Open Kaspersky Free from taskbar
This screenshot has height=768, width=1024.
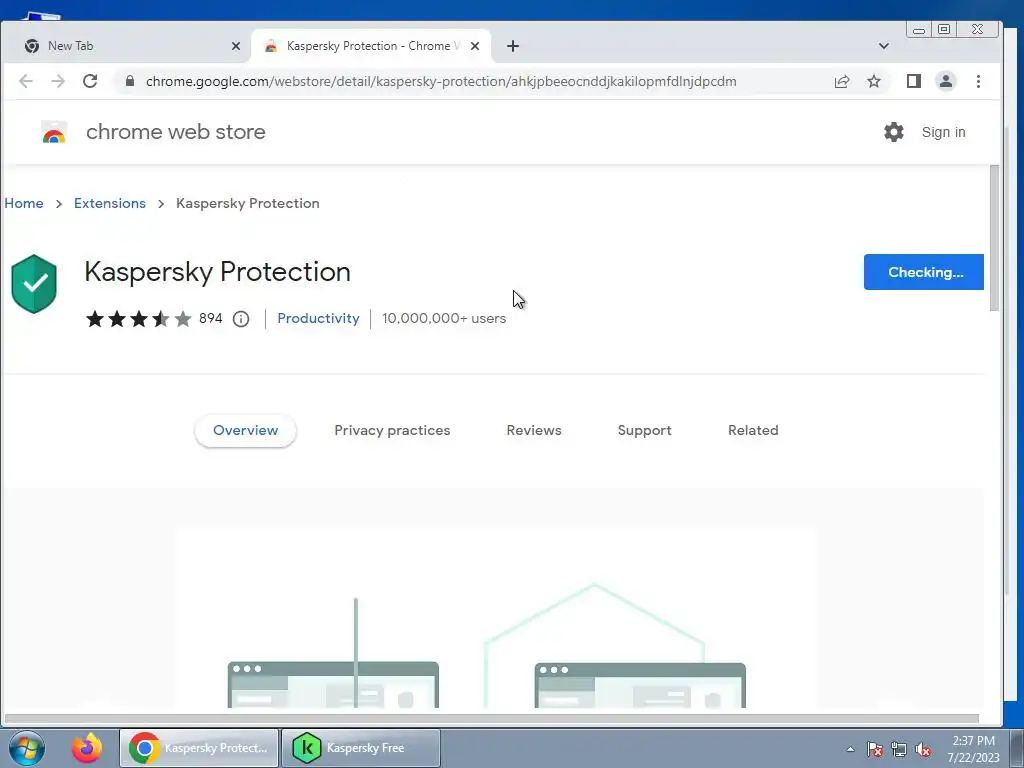click(361, 748)
